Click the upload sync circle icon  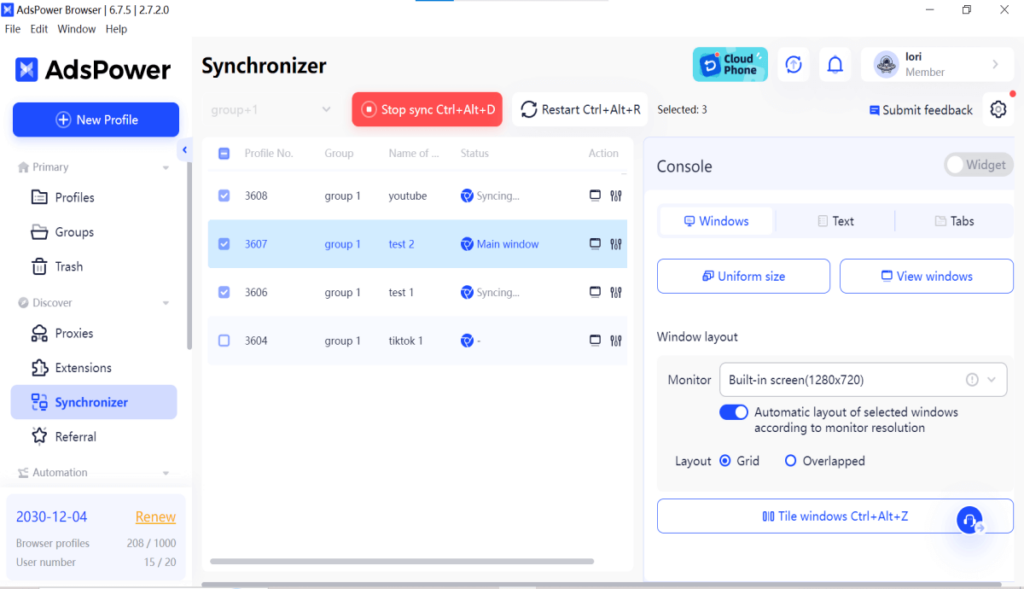[793, 65]
